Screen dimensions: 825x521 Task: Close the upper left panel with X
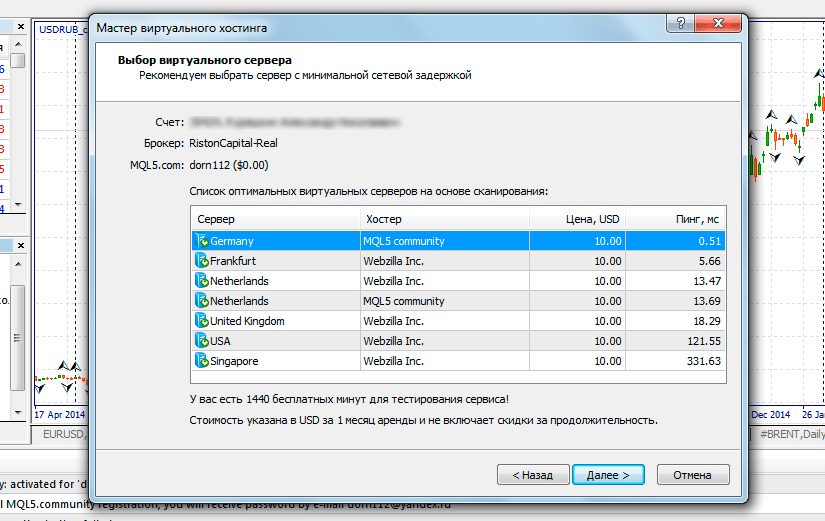(21, 26)
